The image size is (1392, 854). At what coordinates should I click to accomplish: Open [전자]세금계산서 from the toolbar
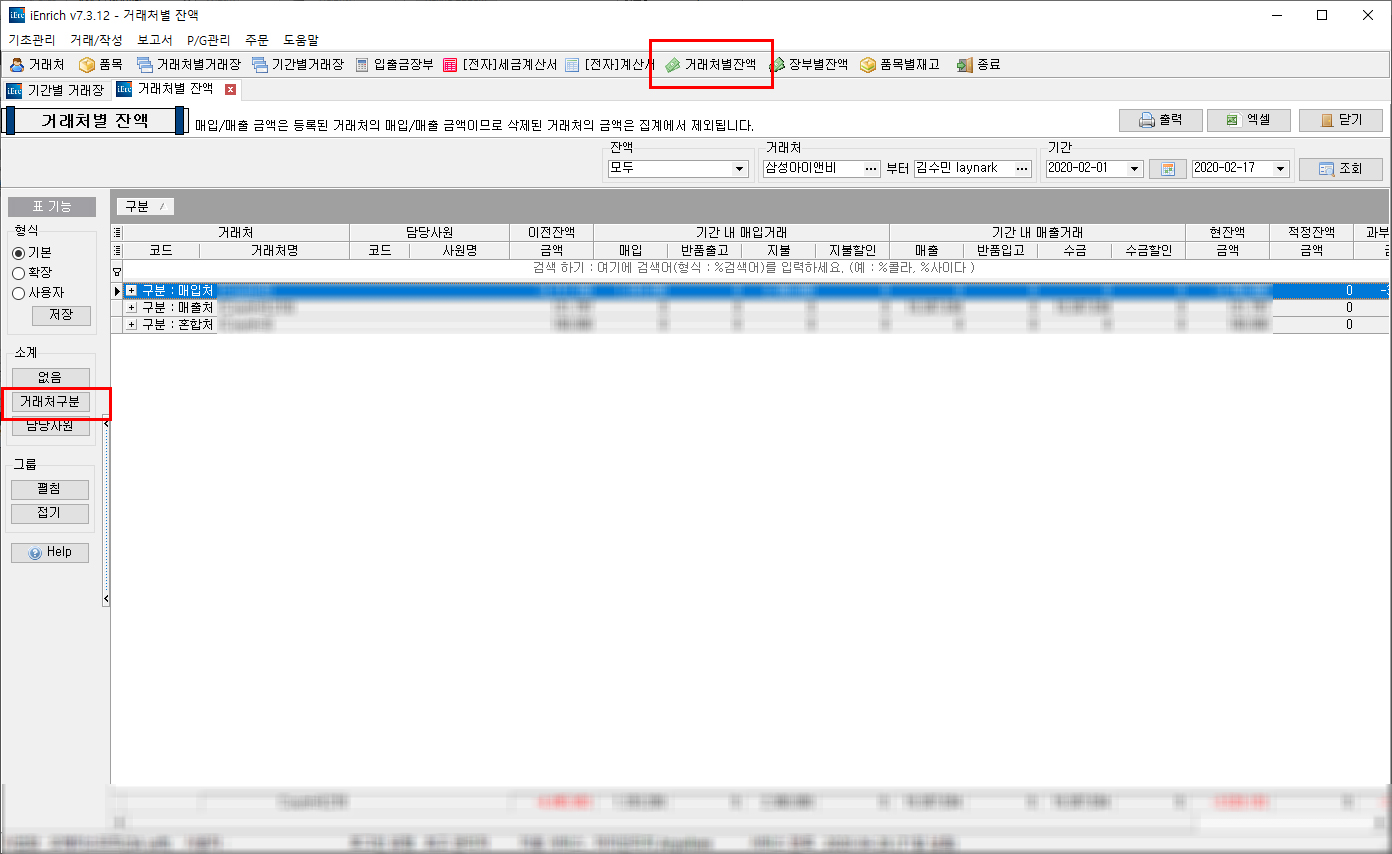499,64
